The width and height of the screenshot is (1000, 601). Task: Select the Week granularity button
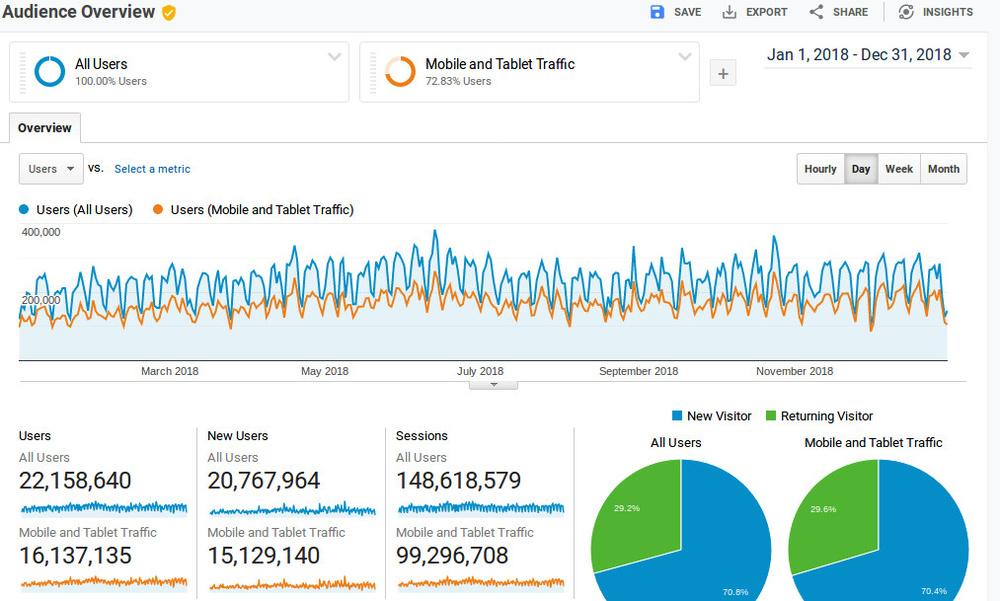(899, 169)
